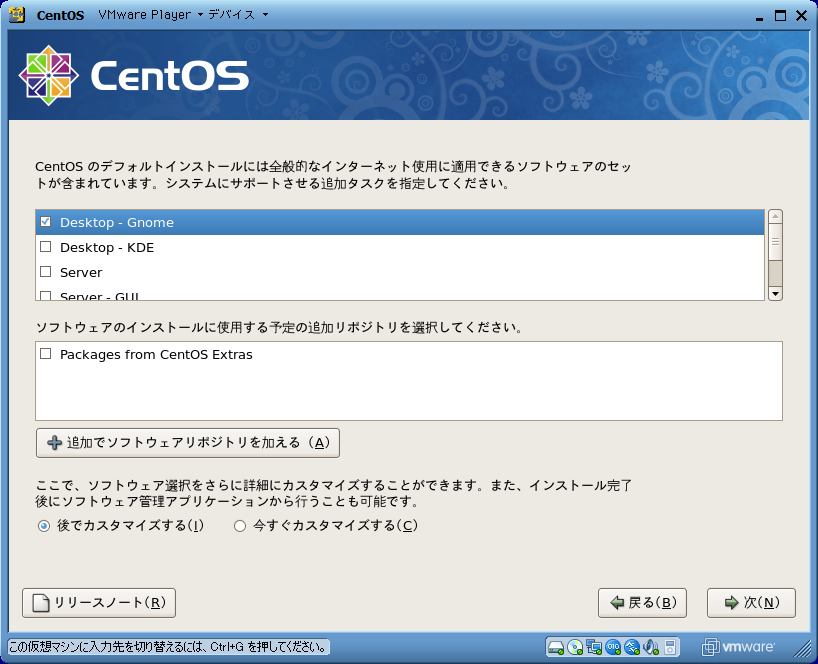Click the task list scrollbar thumb
This screenshot has width=818, height=664.
point(775,242)
